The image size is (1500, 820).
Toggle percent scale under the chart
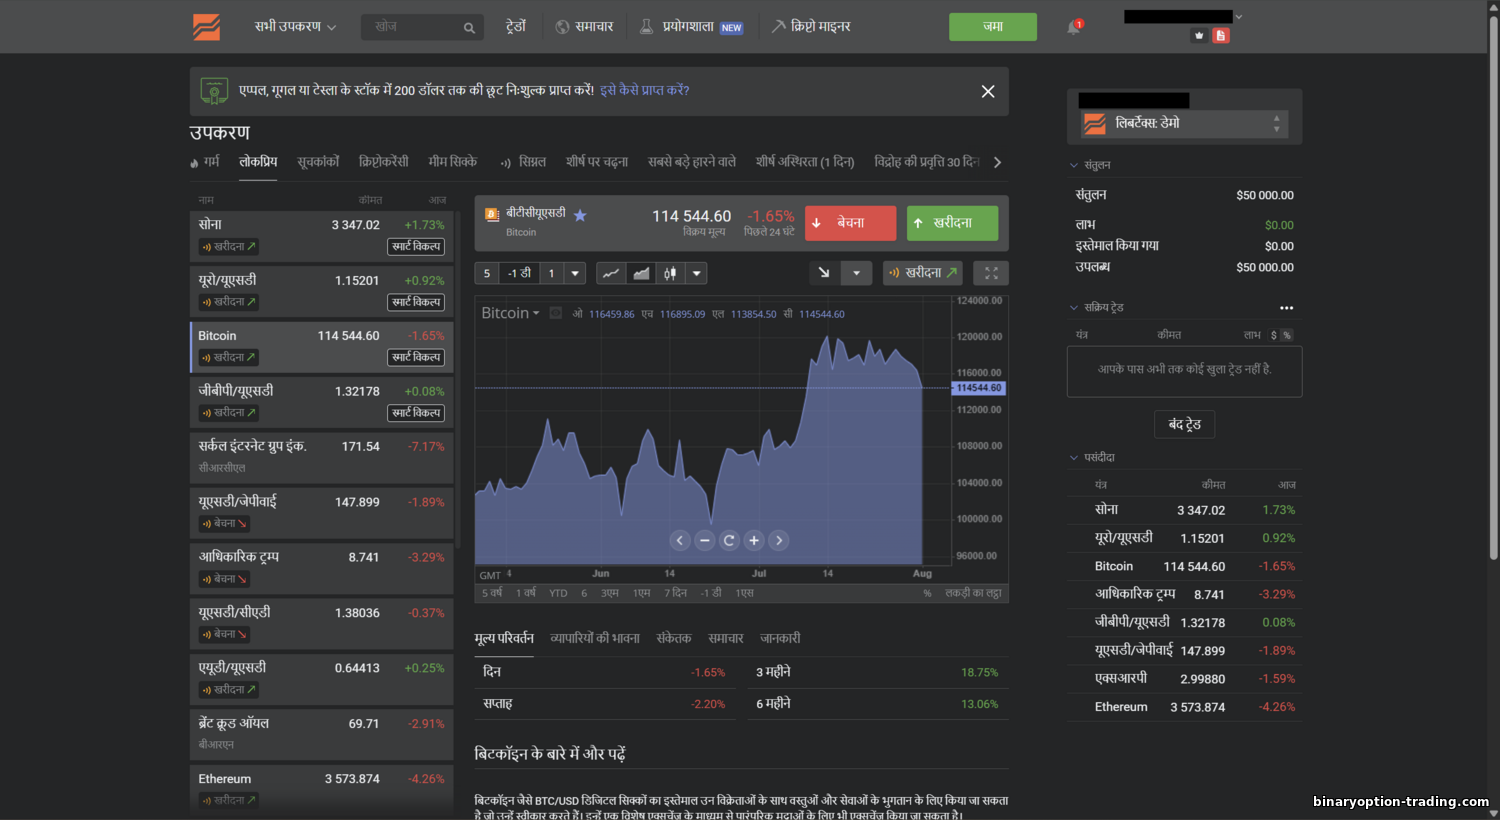click(x=927, y=593)
